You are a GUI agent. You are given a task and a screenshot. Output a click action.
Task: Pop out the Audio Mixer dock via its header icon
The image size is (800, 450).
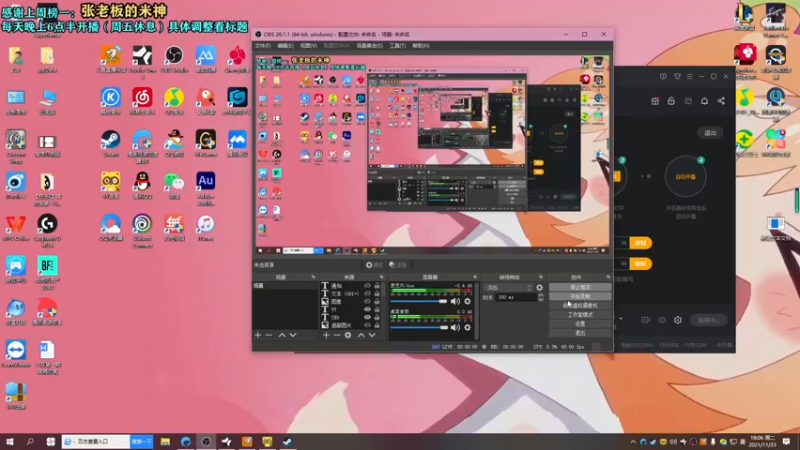tap(474, 277)
